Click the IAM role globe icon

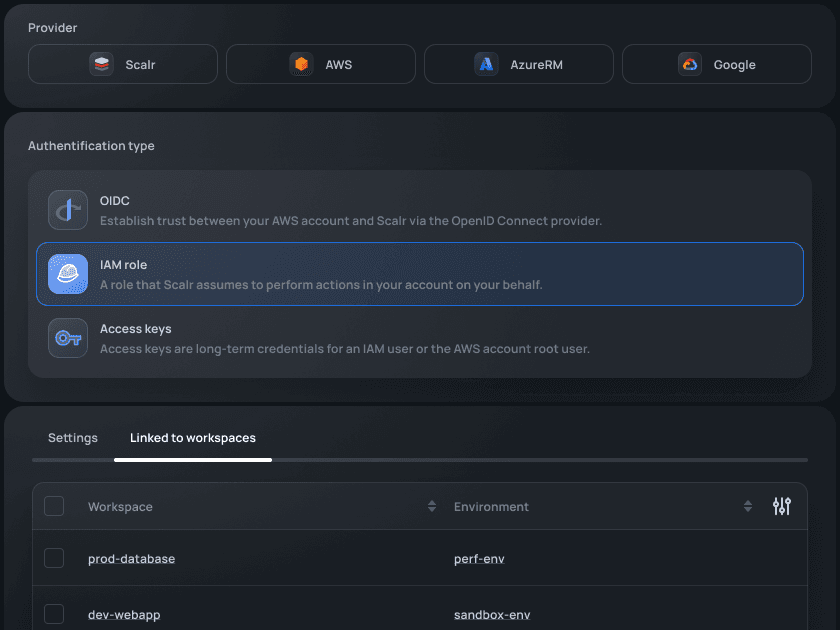tap(67, 274)
